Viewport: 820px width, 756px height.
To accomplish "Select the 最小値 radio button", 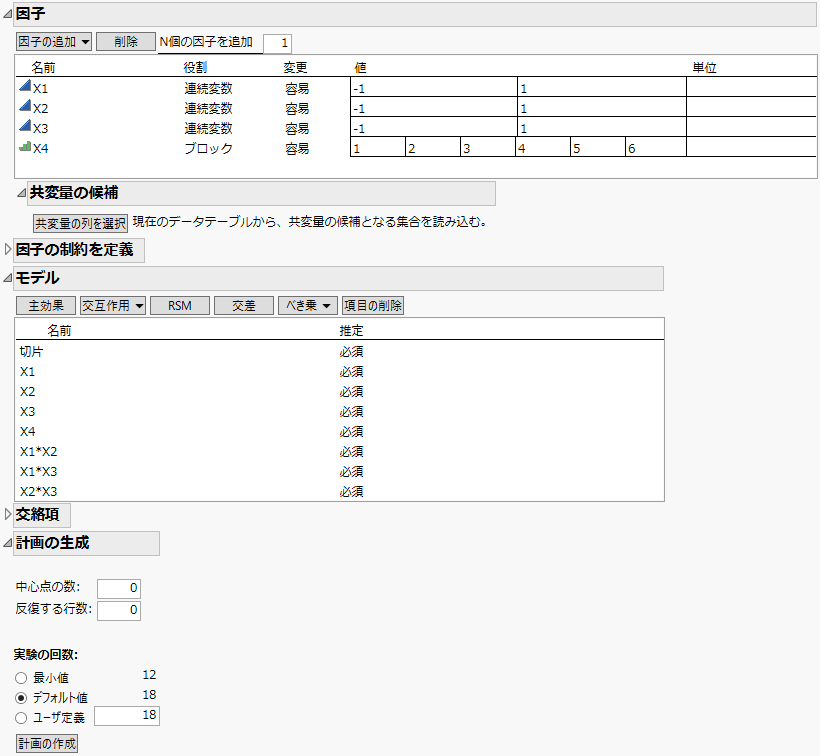I will point(20,678).
